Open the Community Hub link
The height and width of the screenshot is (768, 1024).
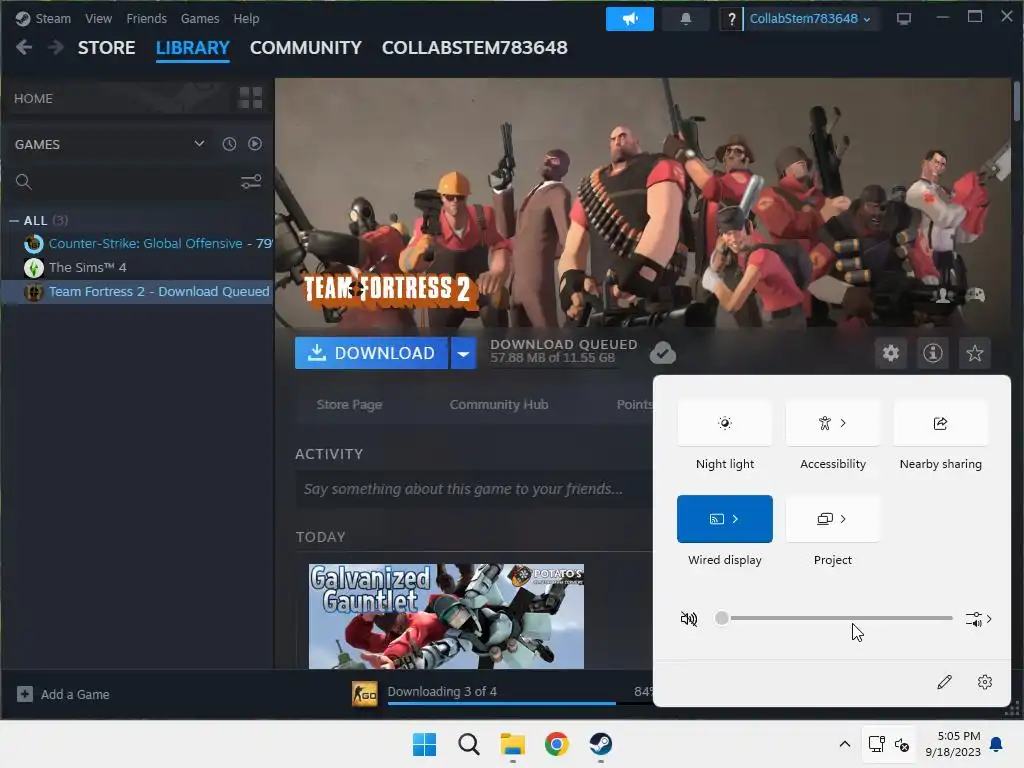[499, 405]
